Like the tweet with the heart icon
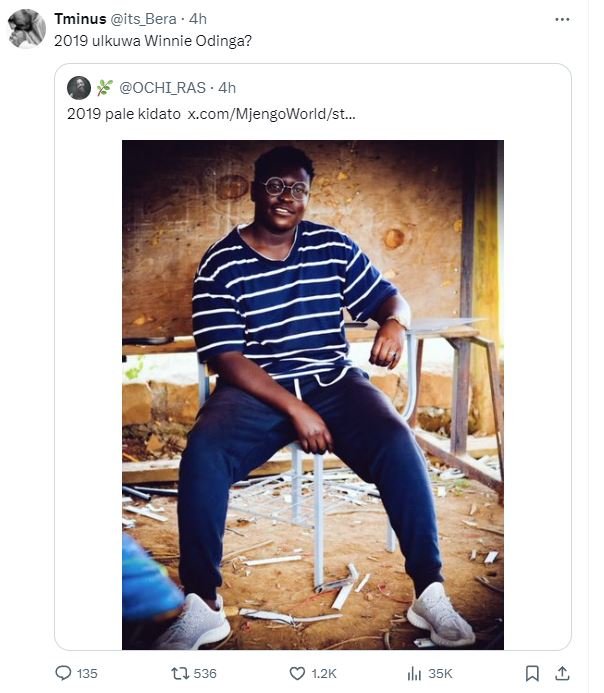 (x=297, y=673)
